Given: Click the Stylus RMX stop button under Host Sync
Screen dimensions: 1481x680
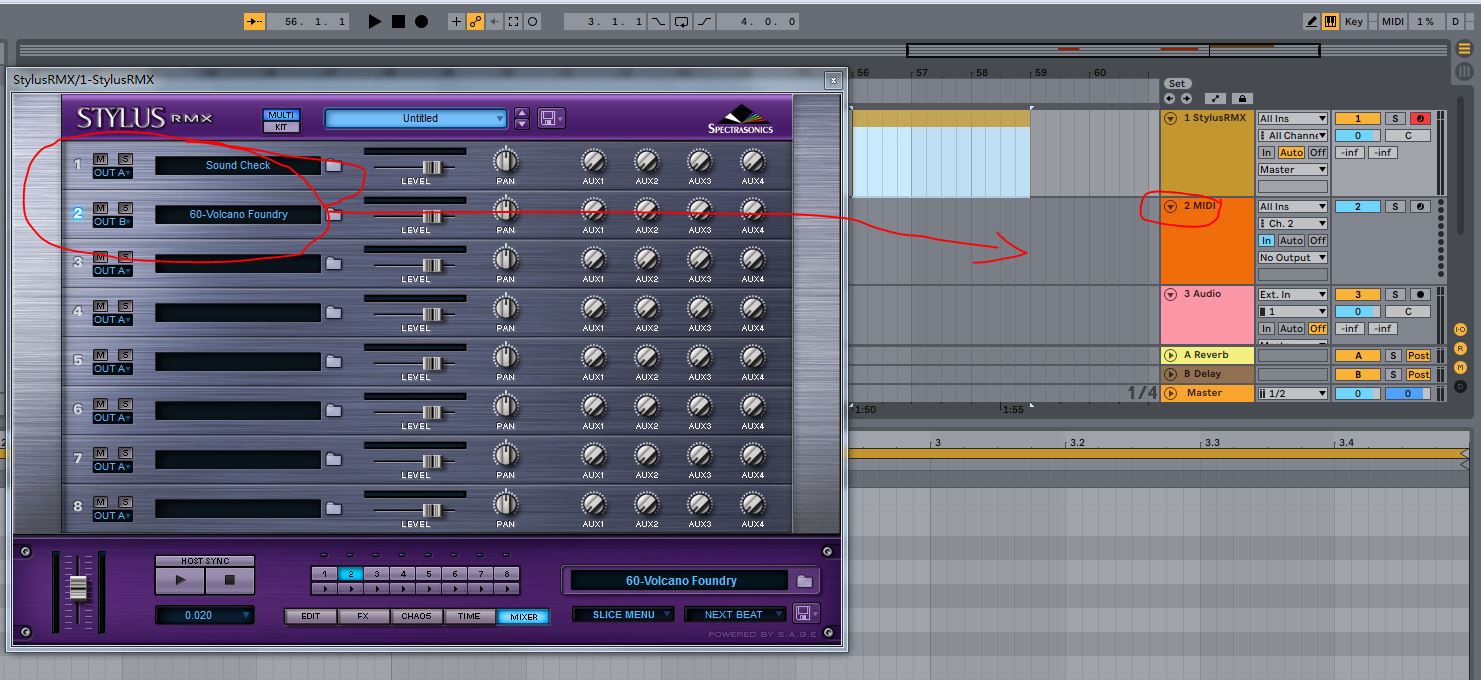Looking at the screenshot, I should [x=229, y=579].
